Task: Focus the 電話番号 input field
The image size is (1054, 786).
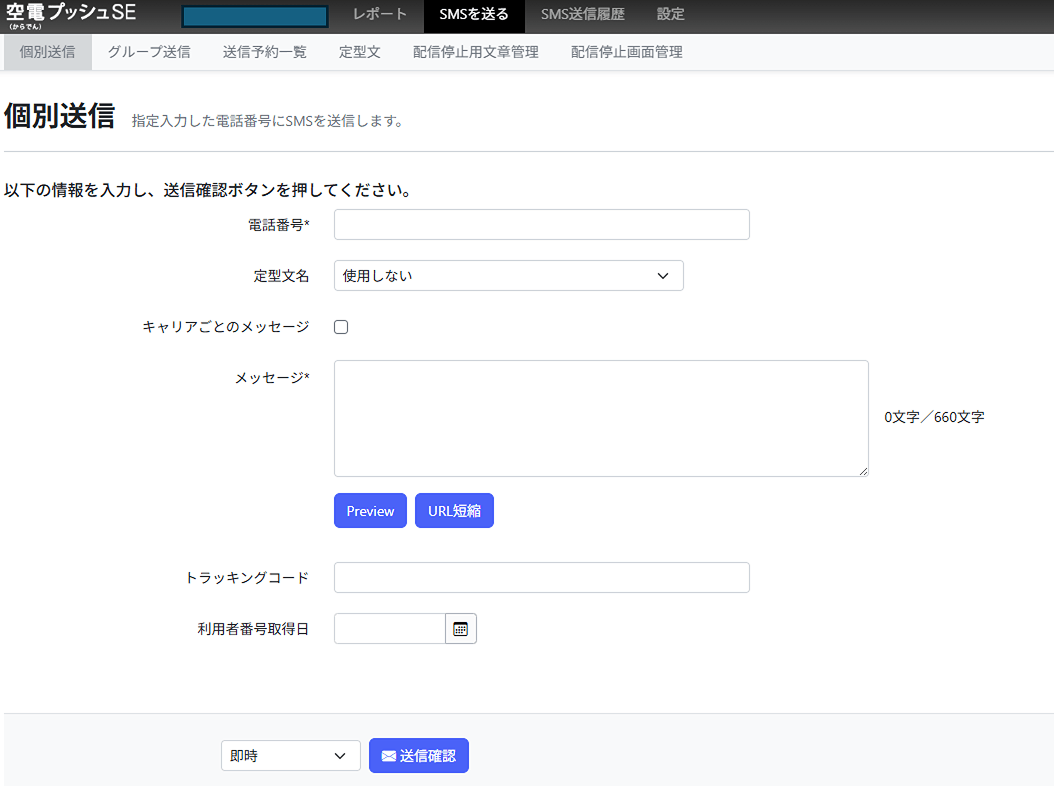Action: [542, 225]
